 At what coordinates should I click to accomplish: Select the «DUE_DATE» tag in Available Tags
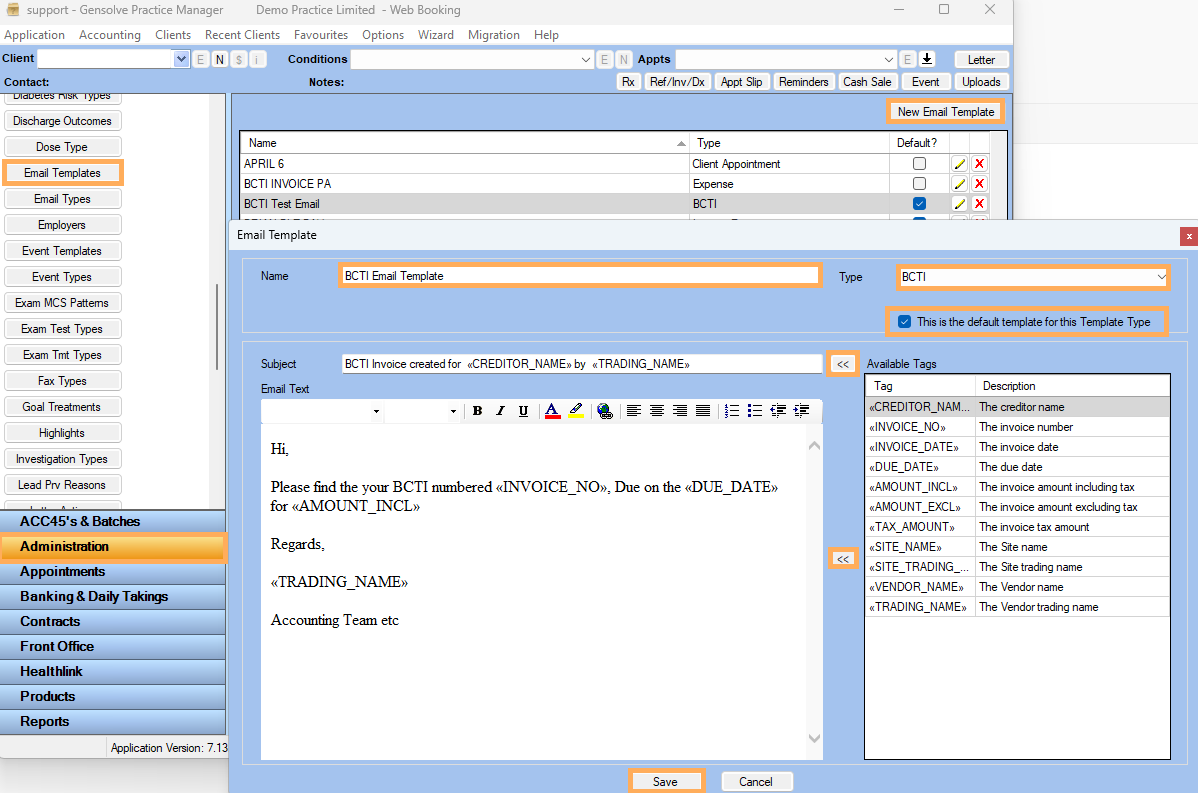pyautogui.click(x=908, y=466)
